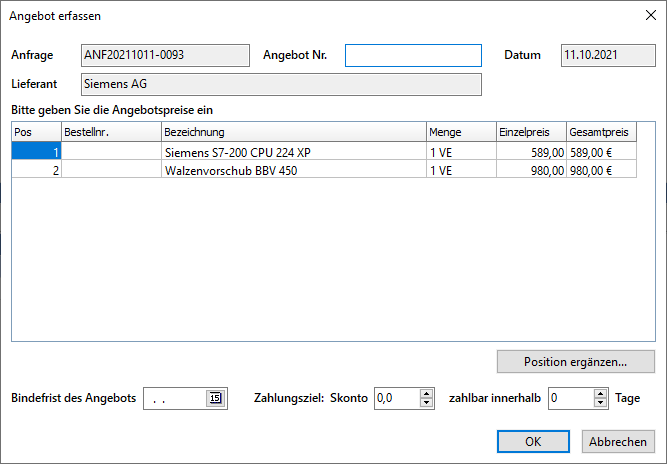Screen dimensions: 667x464
Task: Open the Bindefrist calendar picker icon
Action: coord(215,398)
